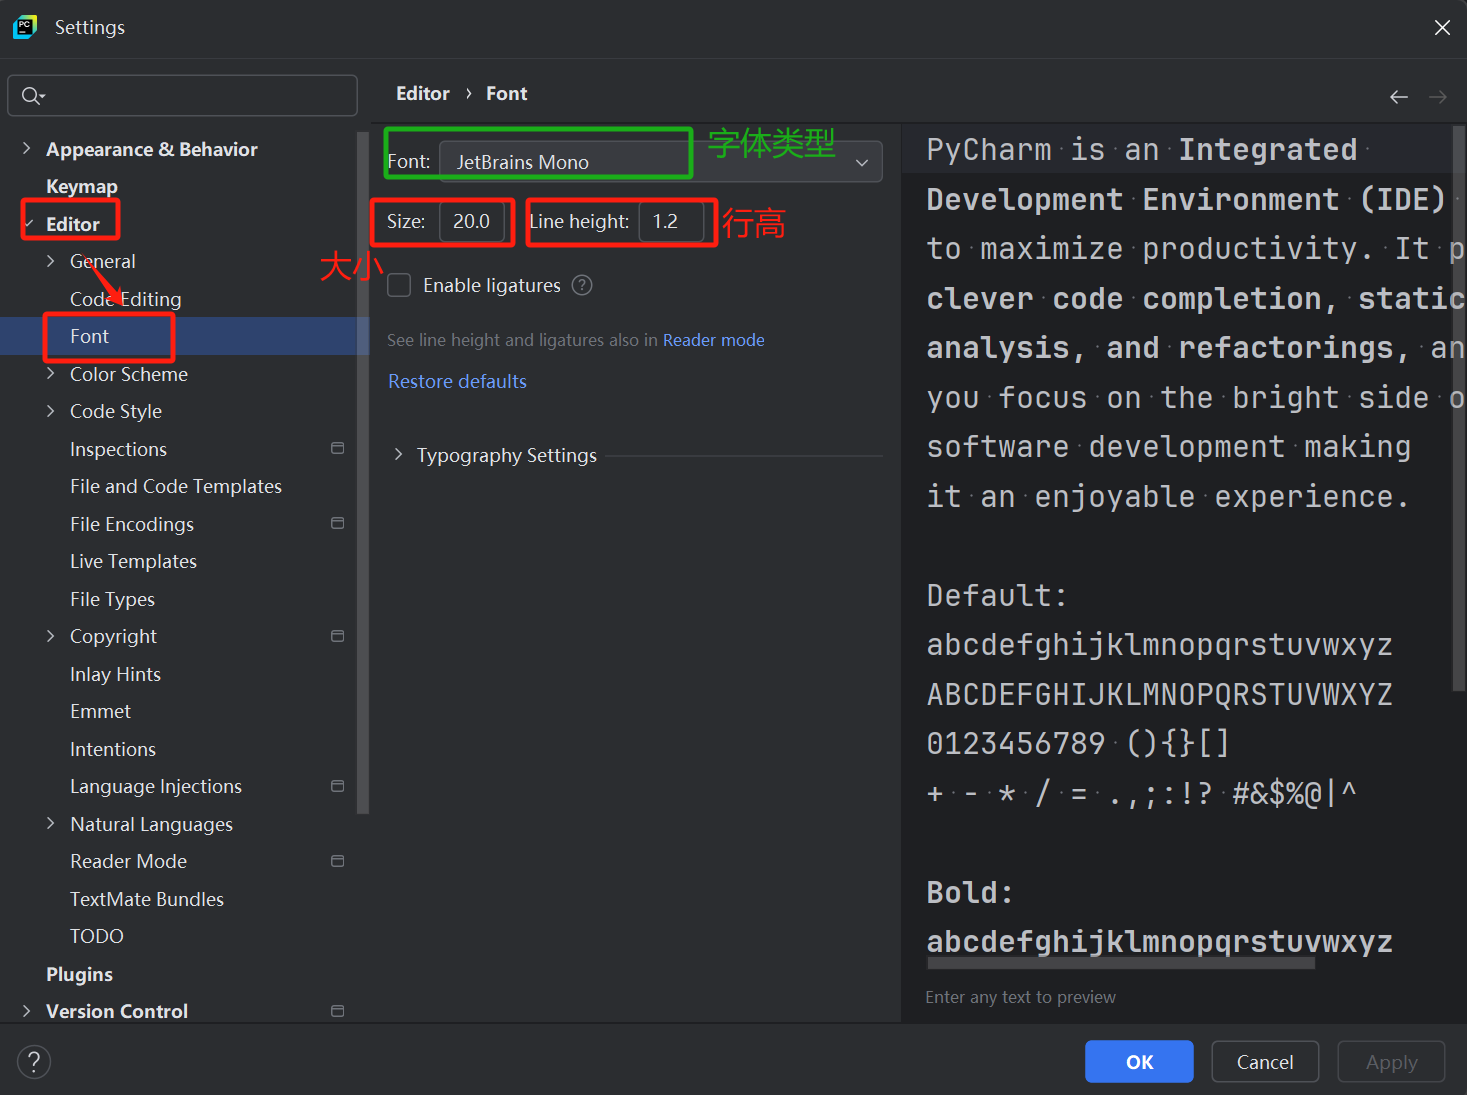The width and height of the screenshot is (1467, 1095).
Task: Click the forward navigation arrow icon
Action: (x=1438, y=97)
